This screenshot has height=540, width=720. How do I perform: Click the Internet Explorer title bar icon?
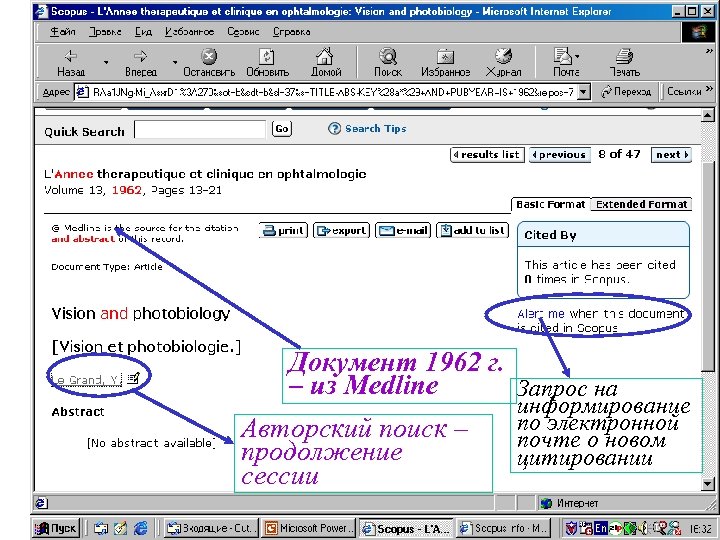click(x=41, y=11)
